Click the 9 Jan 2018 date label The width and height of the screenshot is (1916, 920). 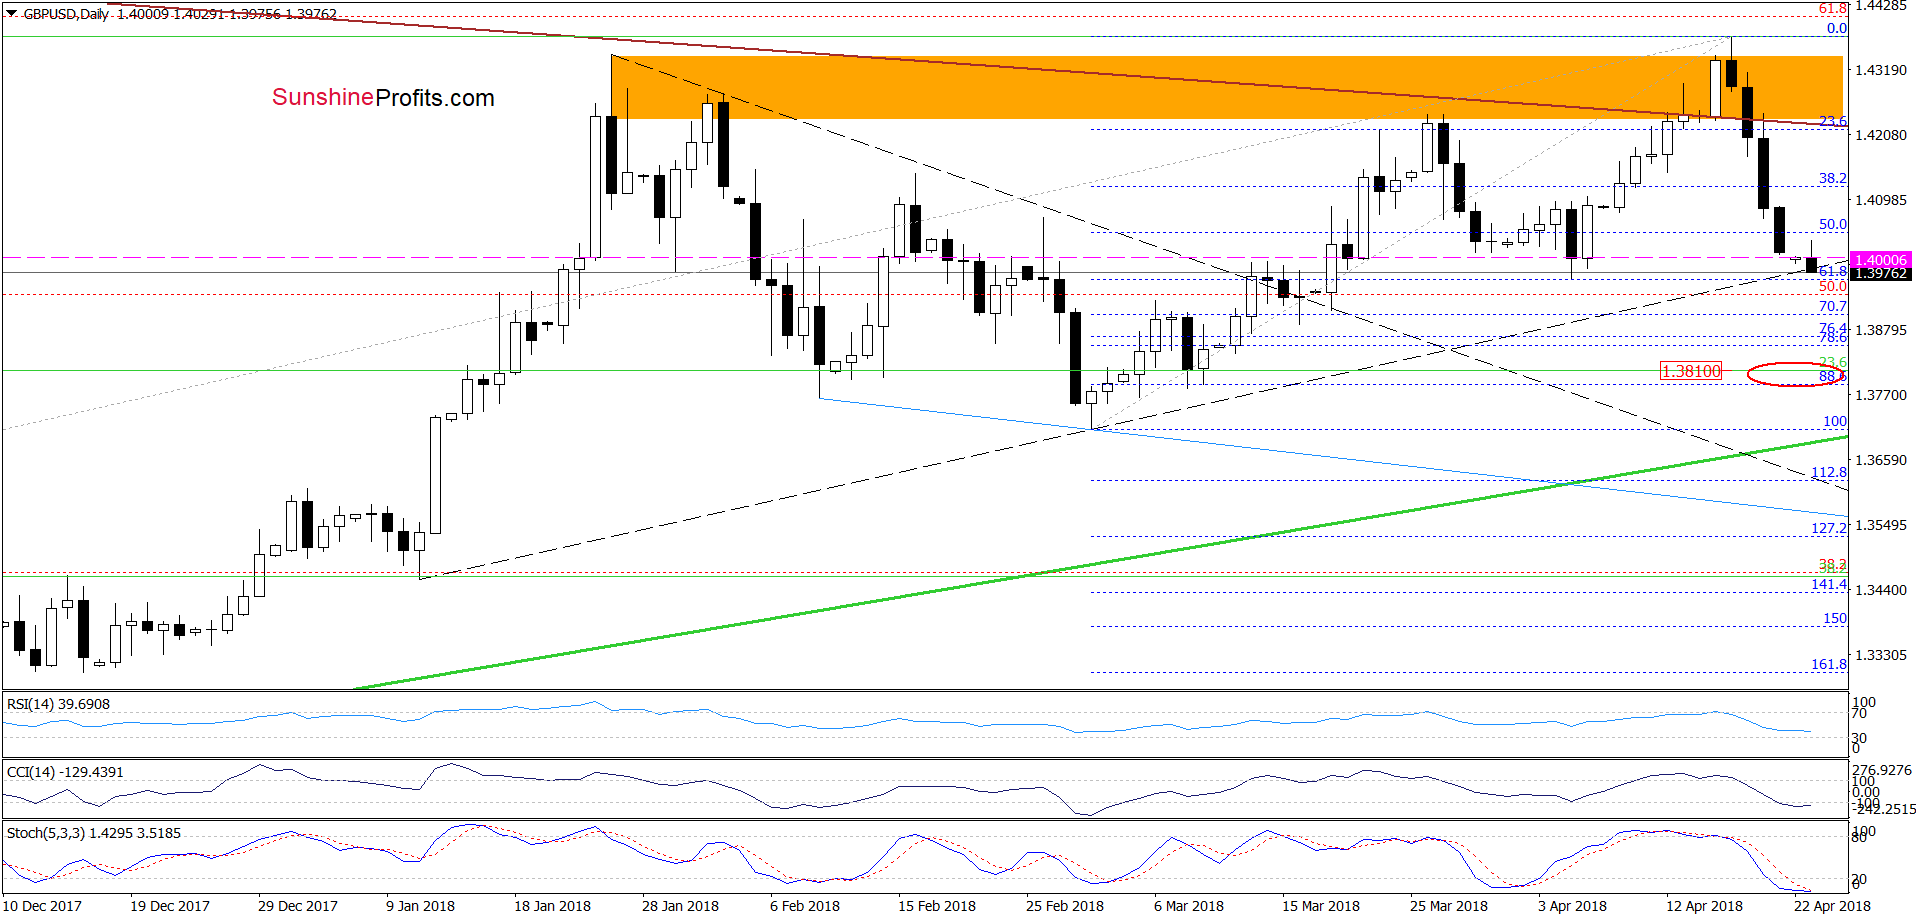click(x=420, y=906)
